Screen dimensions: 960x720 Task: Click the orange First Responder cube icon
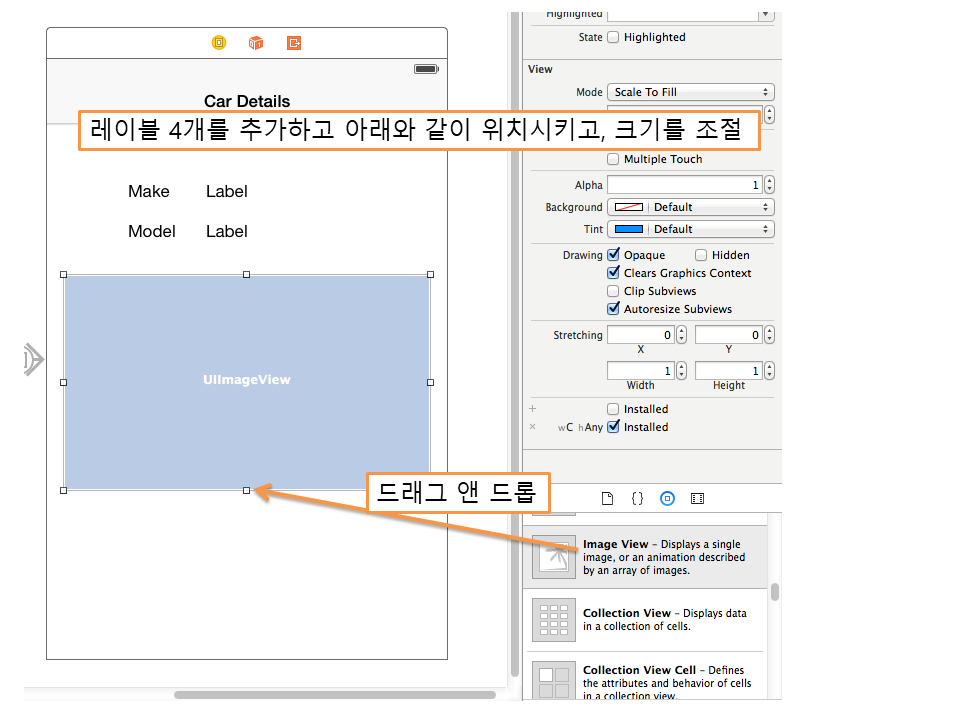point(256,43)
